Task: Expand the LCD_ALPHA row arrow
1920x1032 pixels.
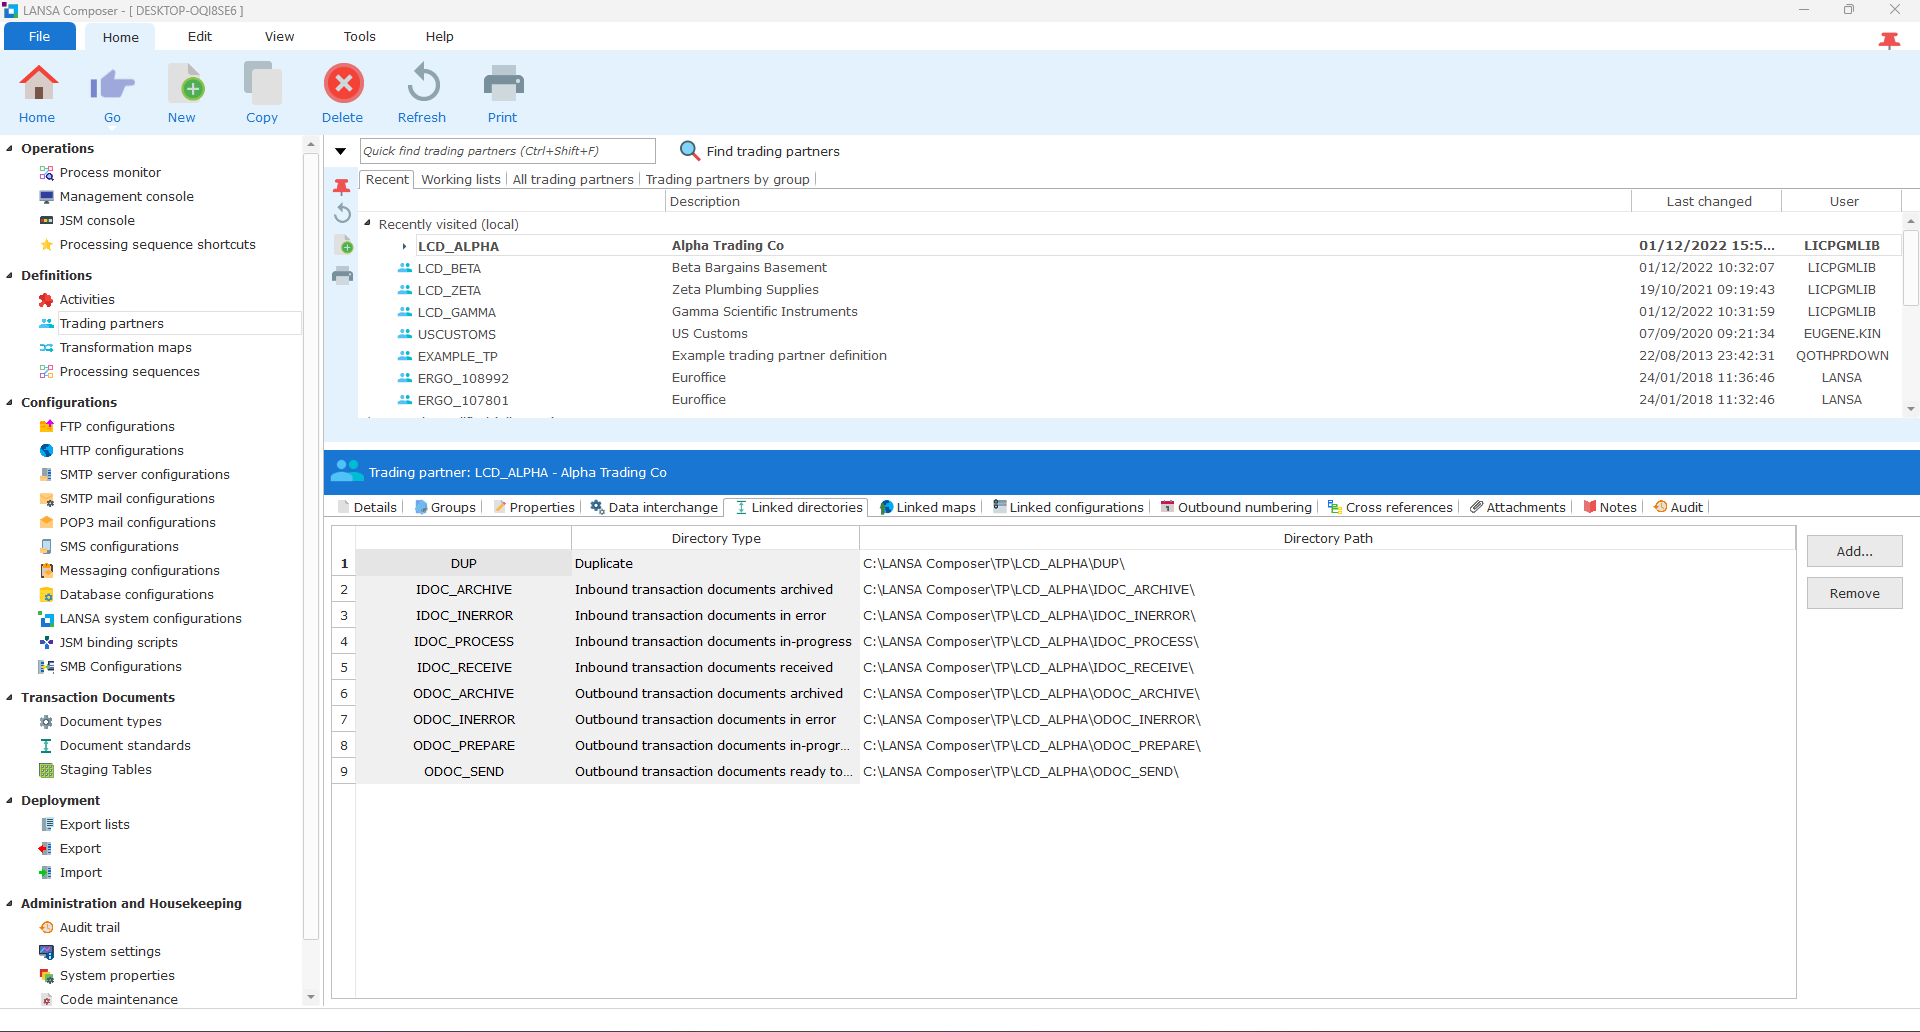Action: (x=404, y=246)
